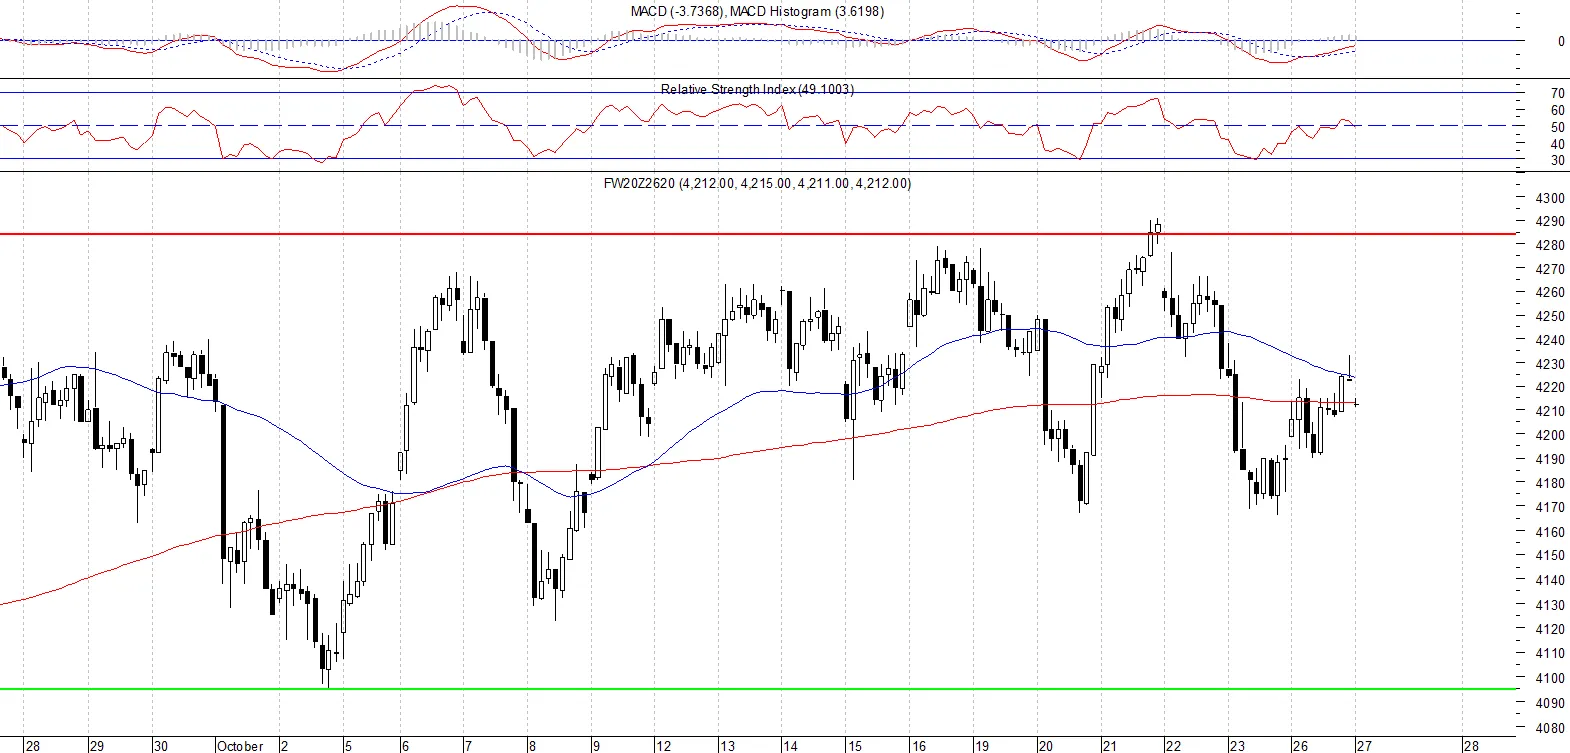Click the MACD Histogram (3.6198) title text
Image resolution: width=1570 pixels, height=753 pixels.
(807, 11)
